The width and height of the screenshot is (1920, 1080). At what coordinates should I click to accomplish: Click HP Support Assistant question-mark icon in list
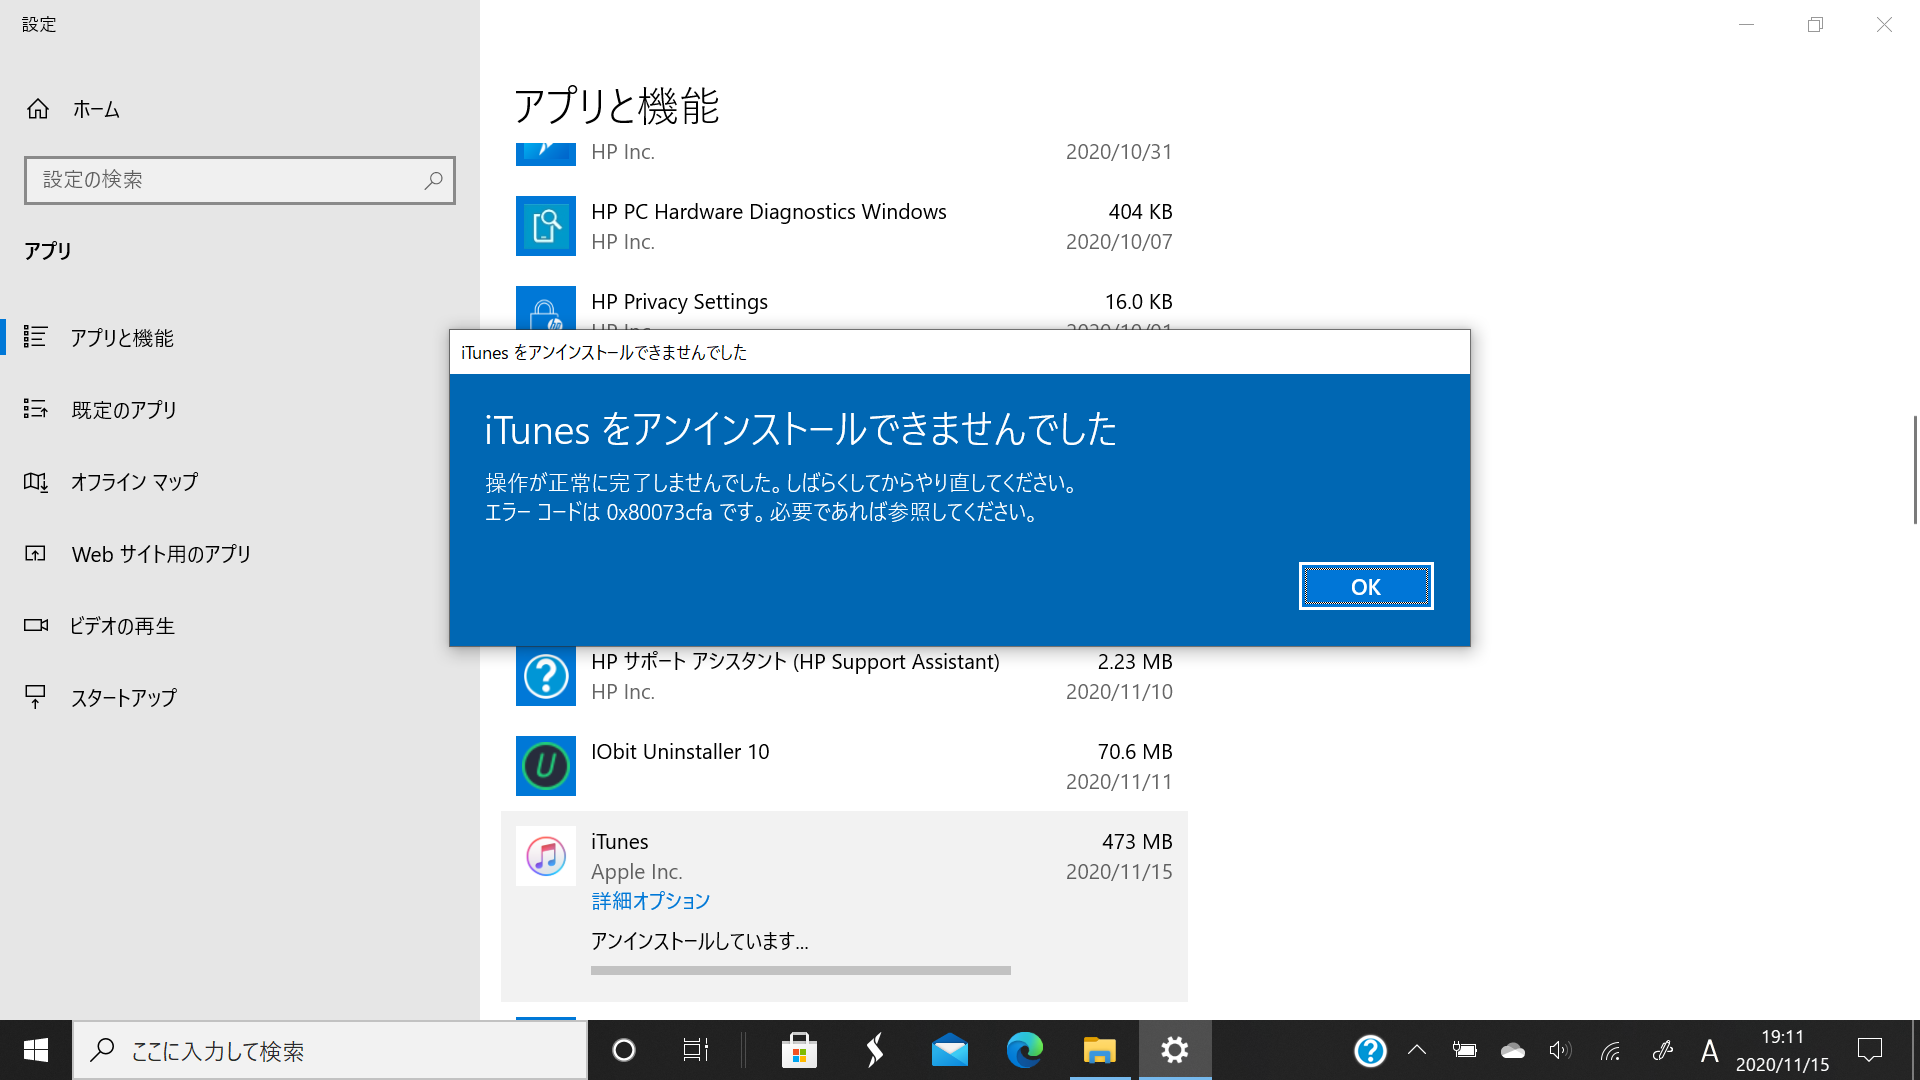(x=546, y=676)
